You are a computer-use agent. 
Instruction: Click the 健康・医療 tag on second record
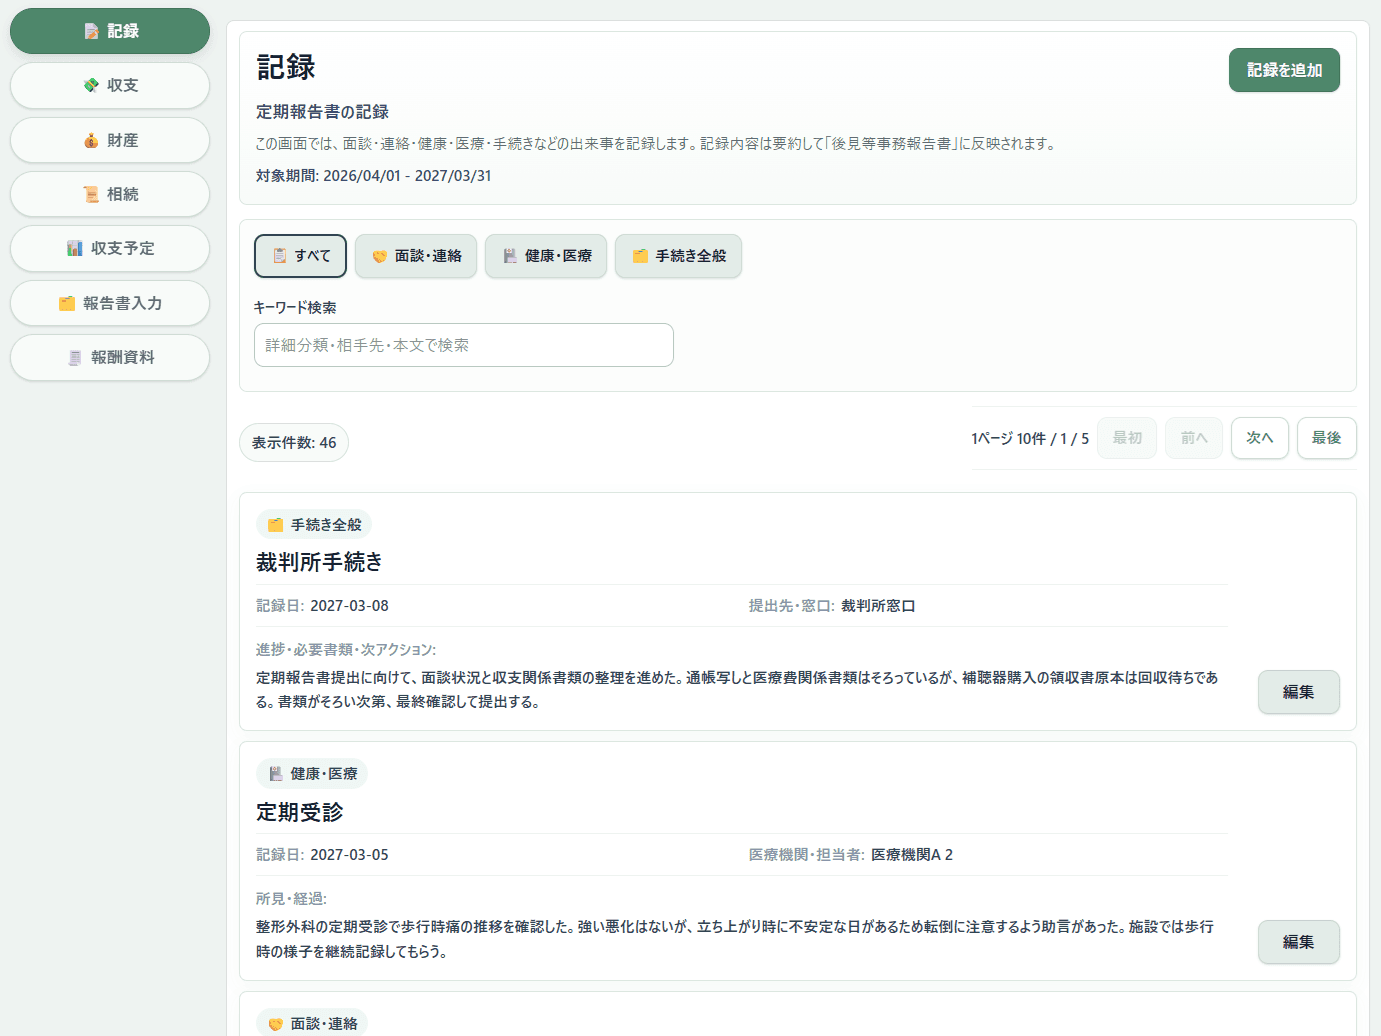pyautogui.click(x=312, y=774)
